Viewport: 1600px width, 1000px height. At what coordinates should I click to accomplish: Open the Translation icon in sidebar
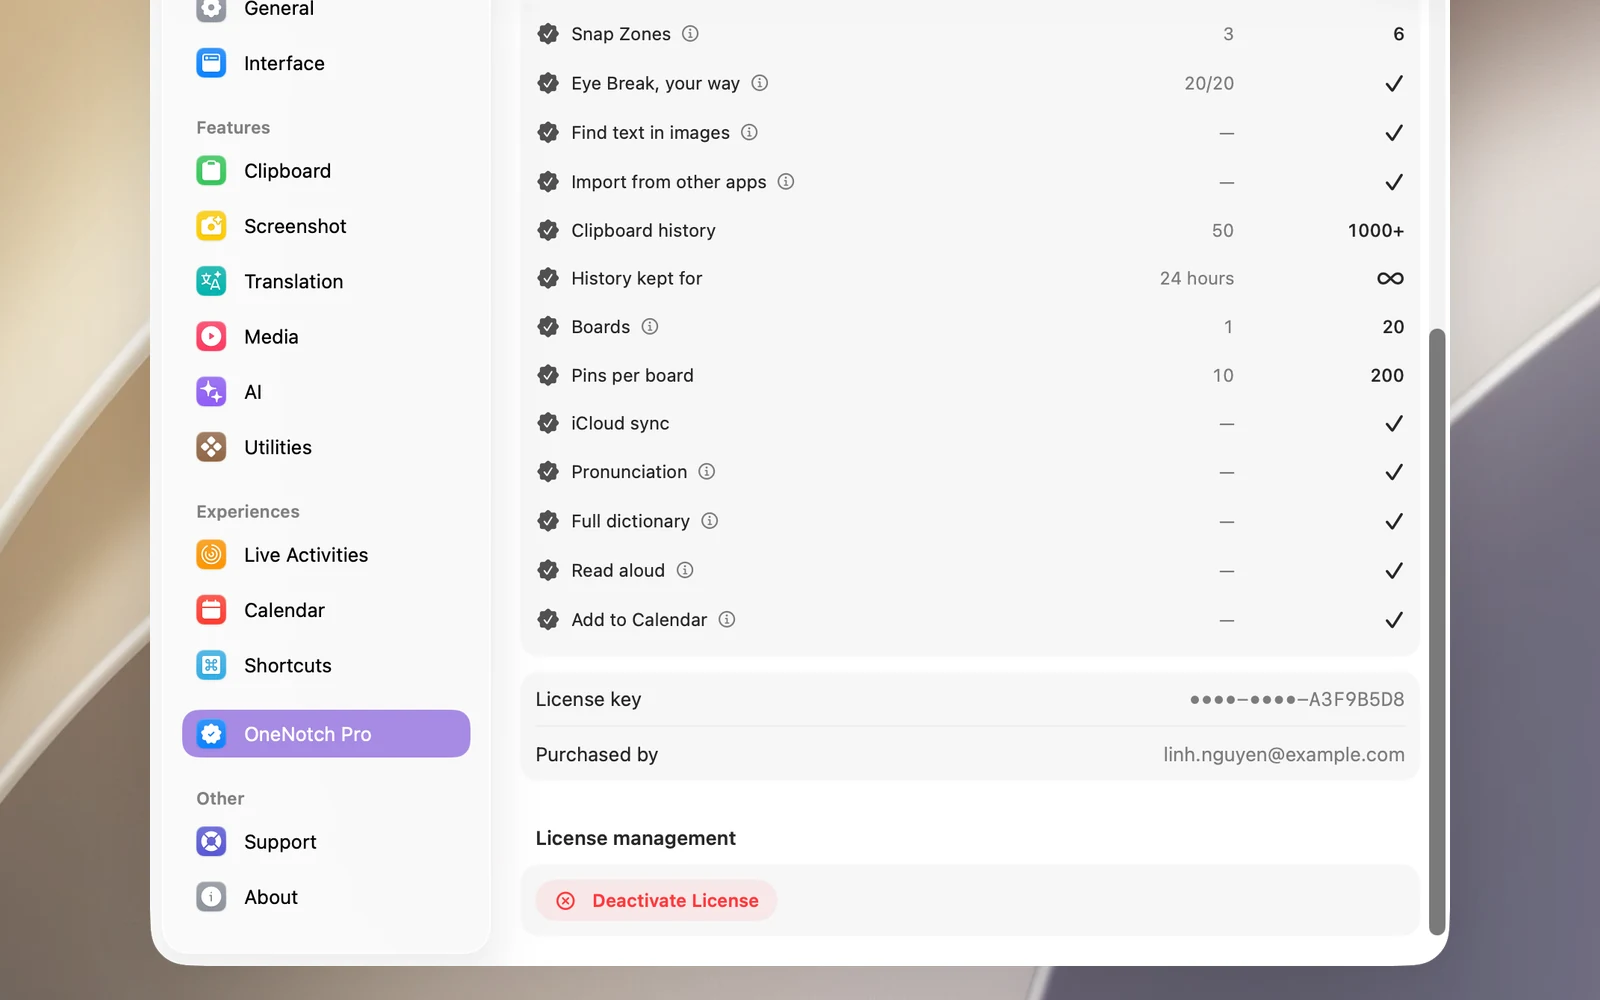[x=211, y=281]
